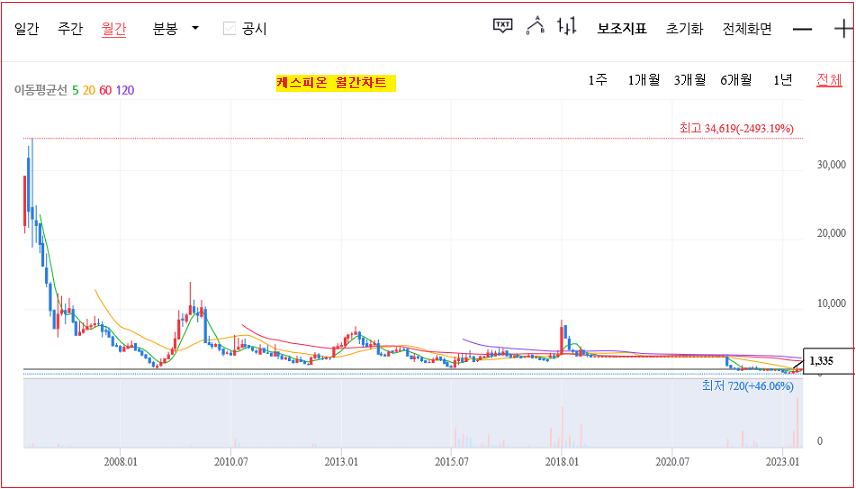Click the 2010.07 date axis label
This screenshot has width=856, height=489.
click(231, 462)
